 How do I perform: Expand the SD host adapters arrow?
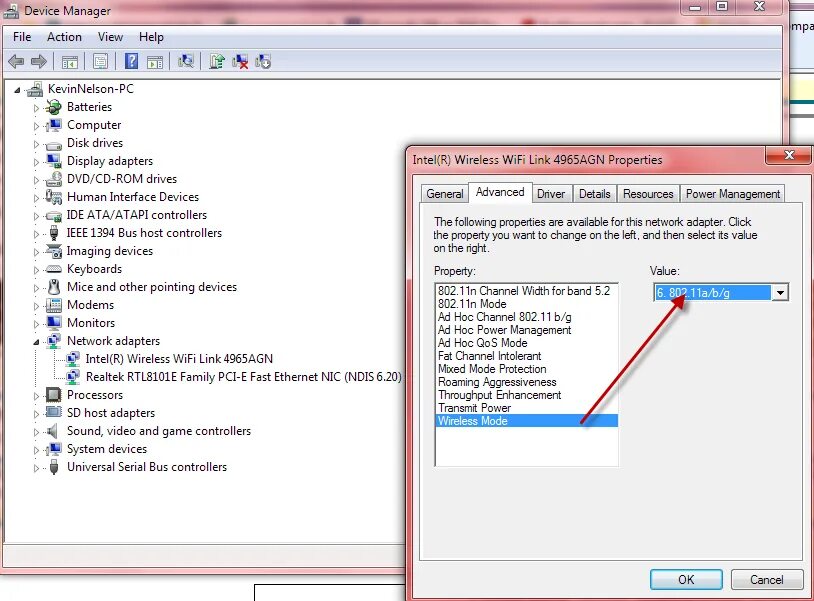tap(36, 414)
